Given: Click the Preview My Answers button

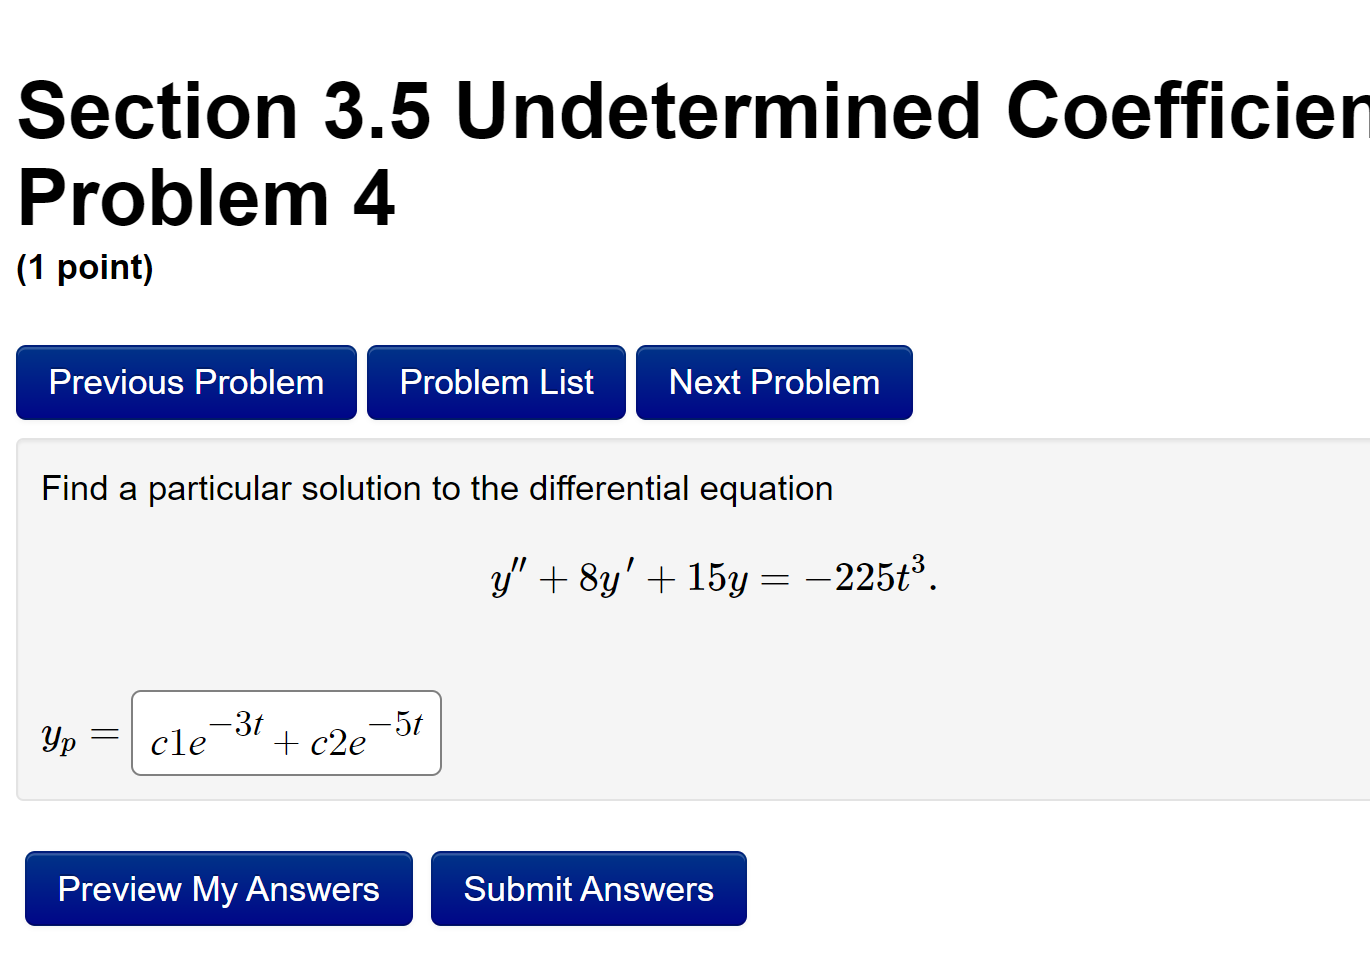Looking at the screenshot, I should pos(219,888).
